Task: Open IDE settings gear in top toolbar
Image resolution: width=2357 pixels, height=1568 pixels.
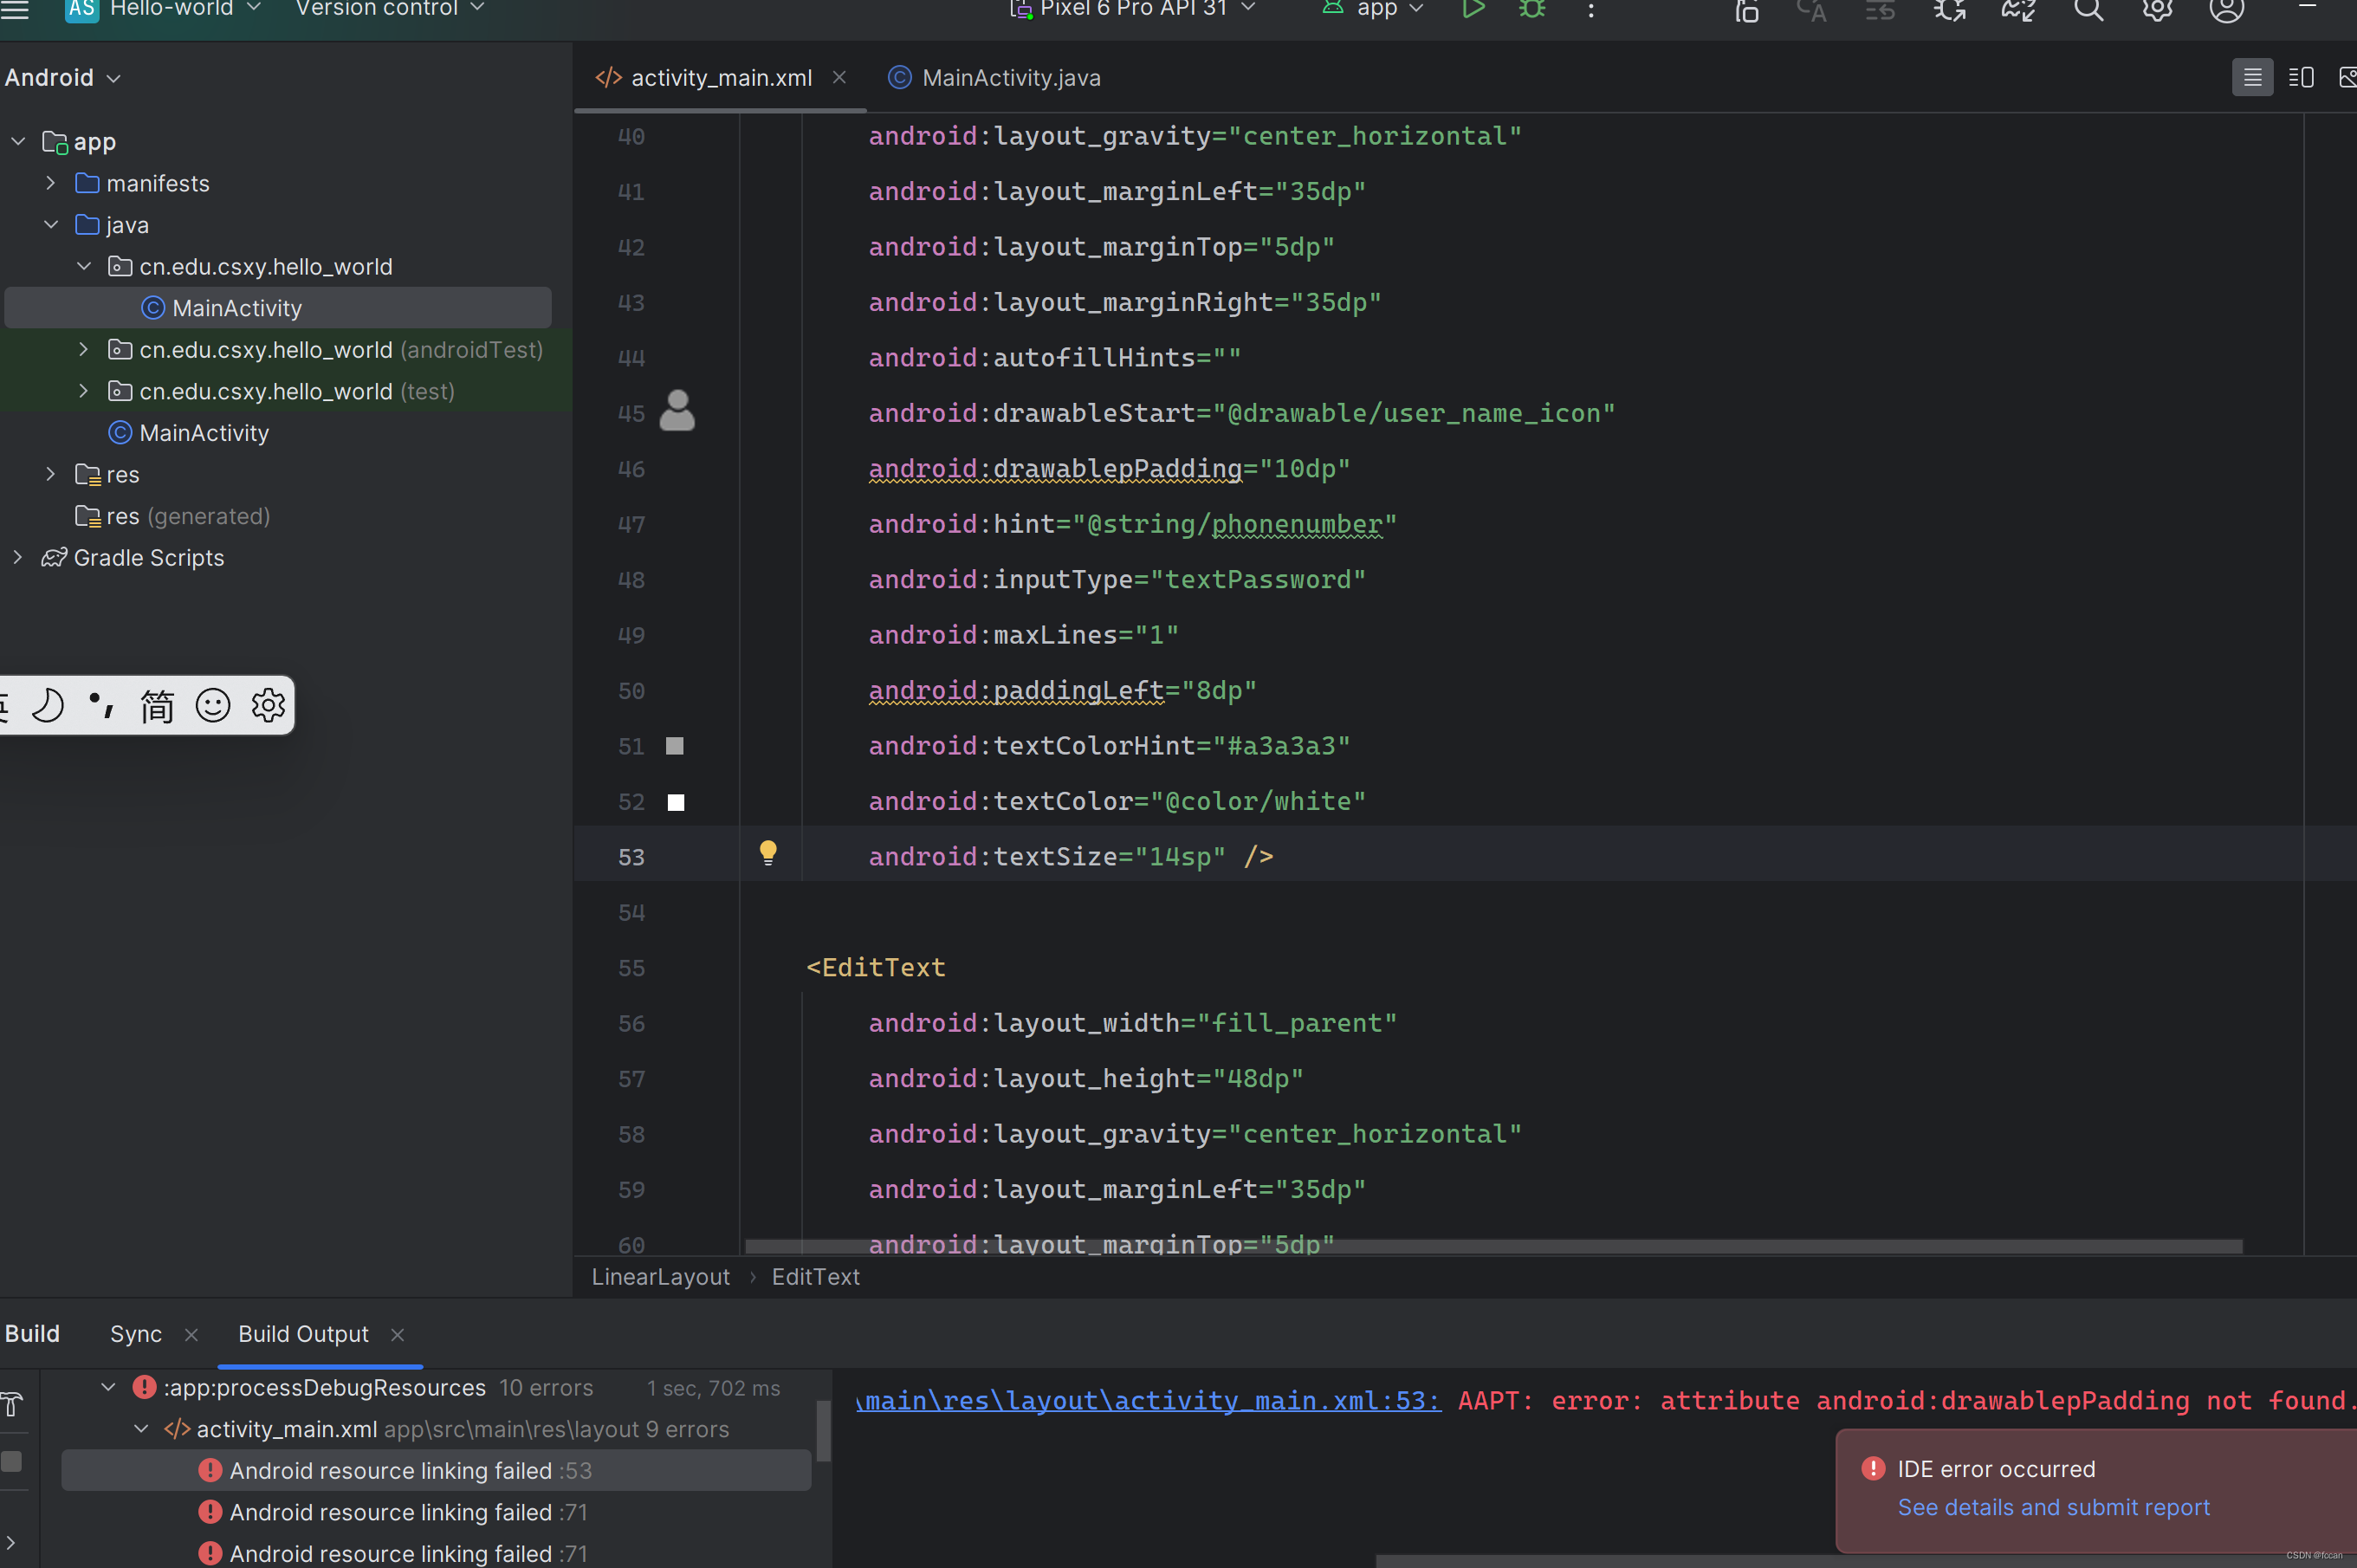Action: [2157, 10]
